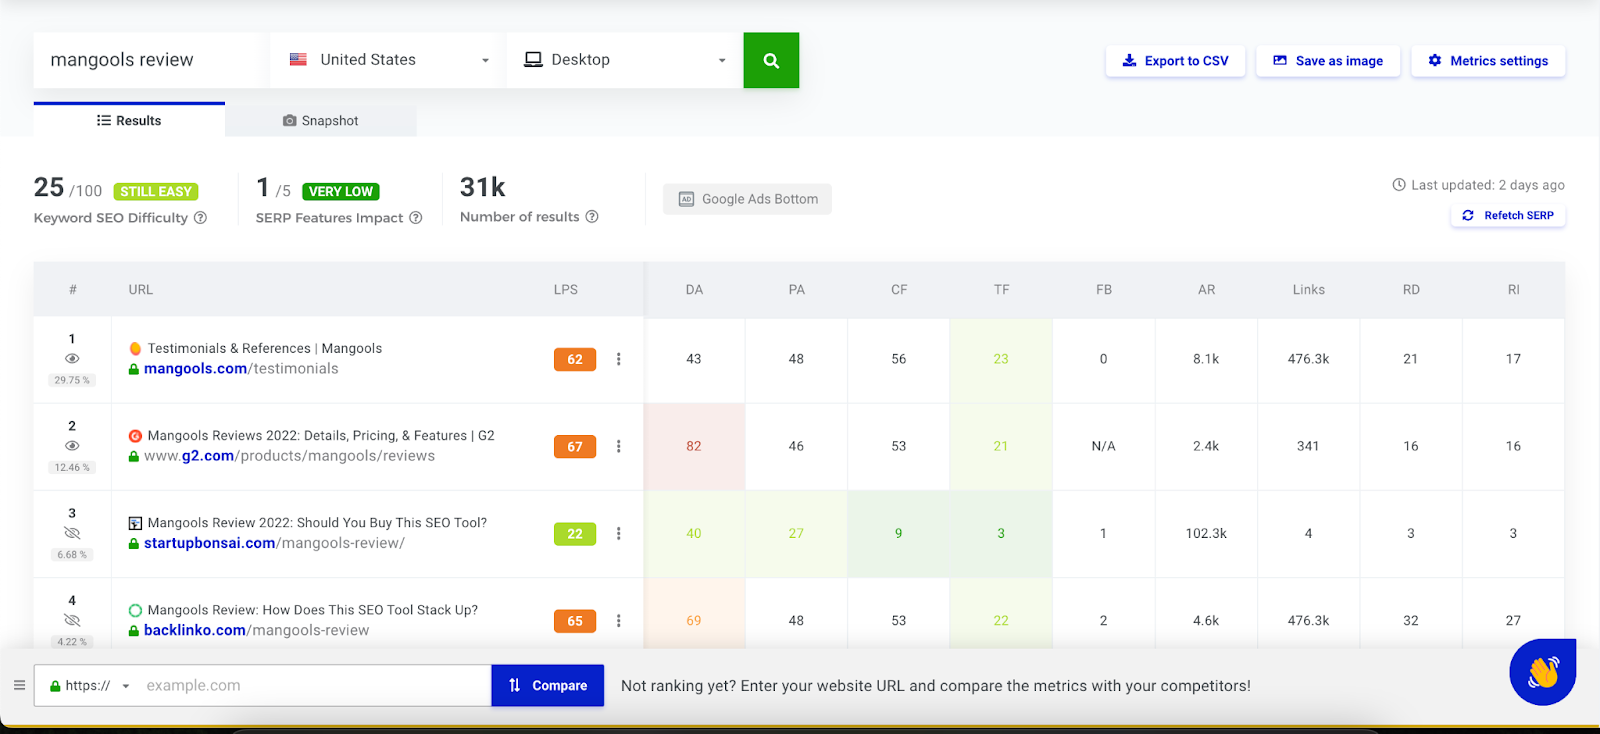Screen dimensions: 1600x734
Task: Click Backlinko favicon in result 4
Action: [135, 610]
